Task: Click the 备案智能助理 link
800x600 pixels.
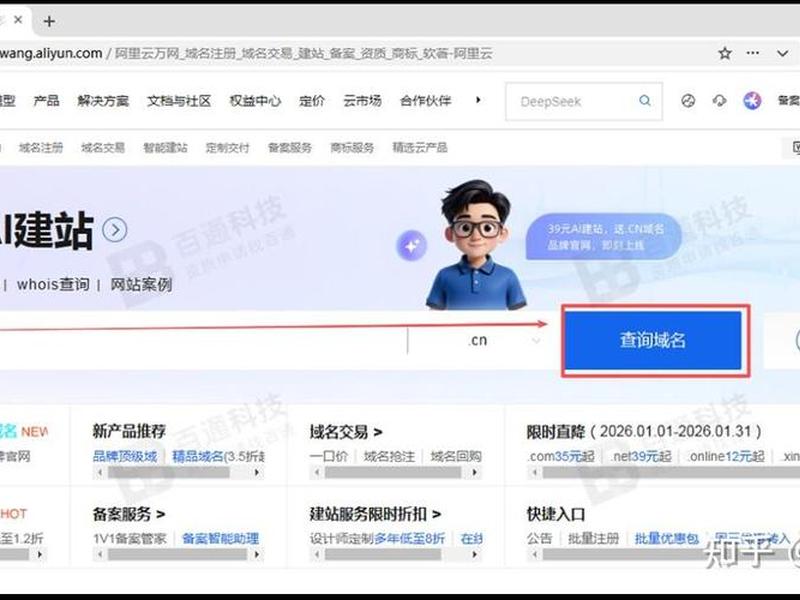Action: point(220,538)
